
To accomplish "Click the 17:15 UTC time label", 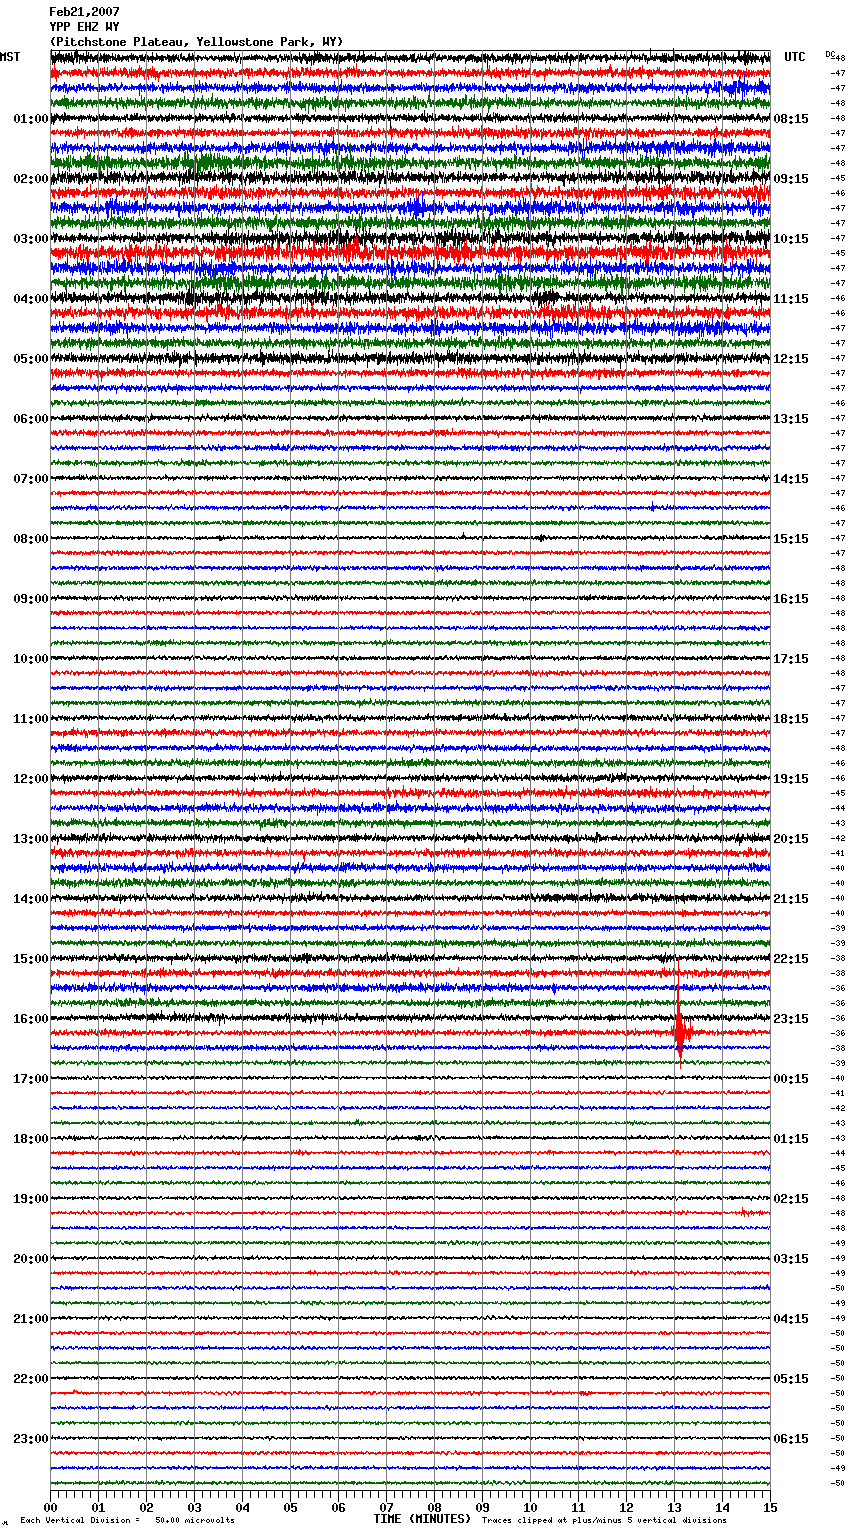I will tap(791, 659).
